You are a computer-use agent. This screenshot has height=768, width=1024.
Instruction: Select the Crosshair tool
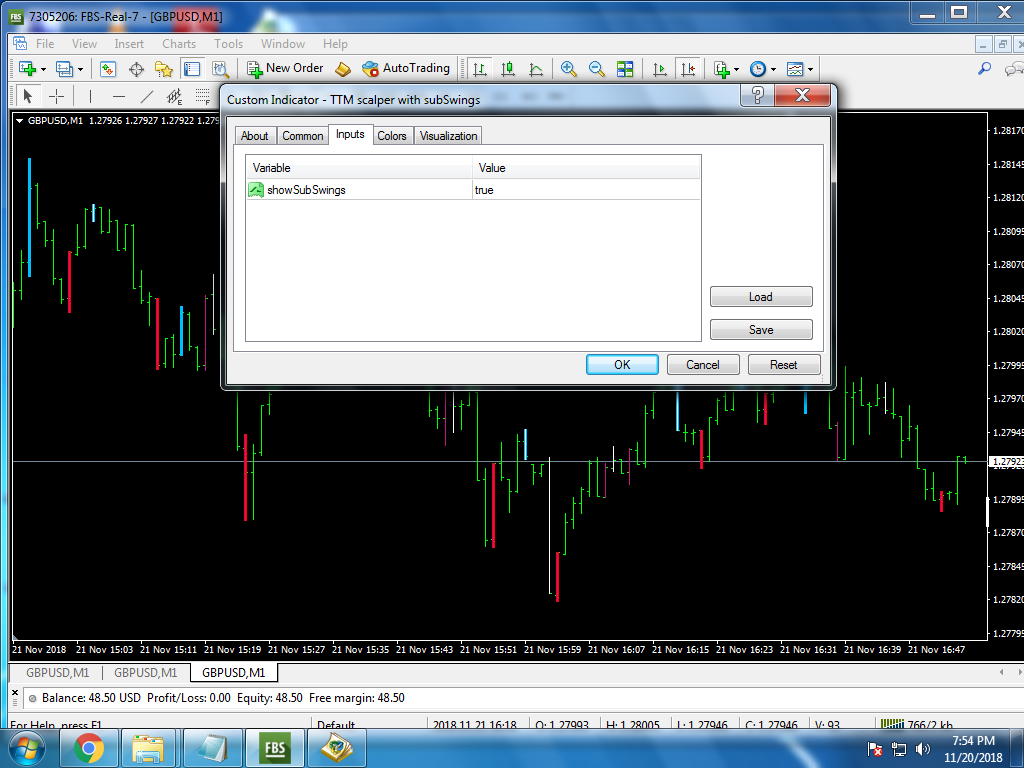click(x=57, y=97)
